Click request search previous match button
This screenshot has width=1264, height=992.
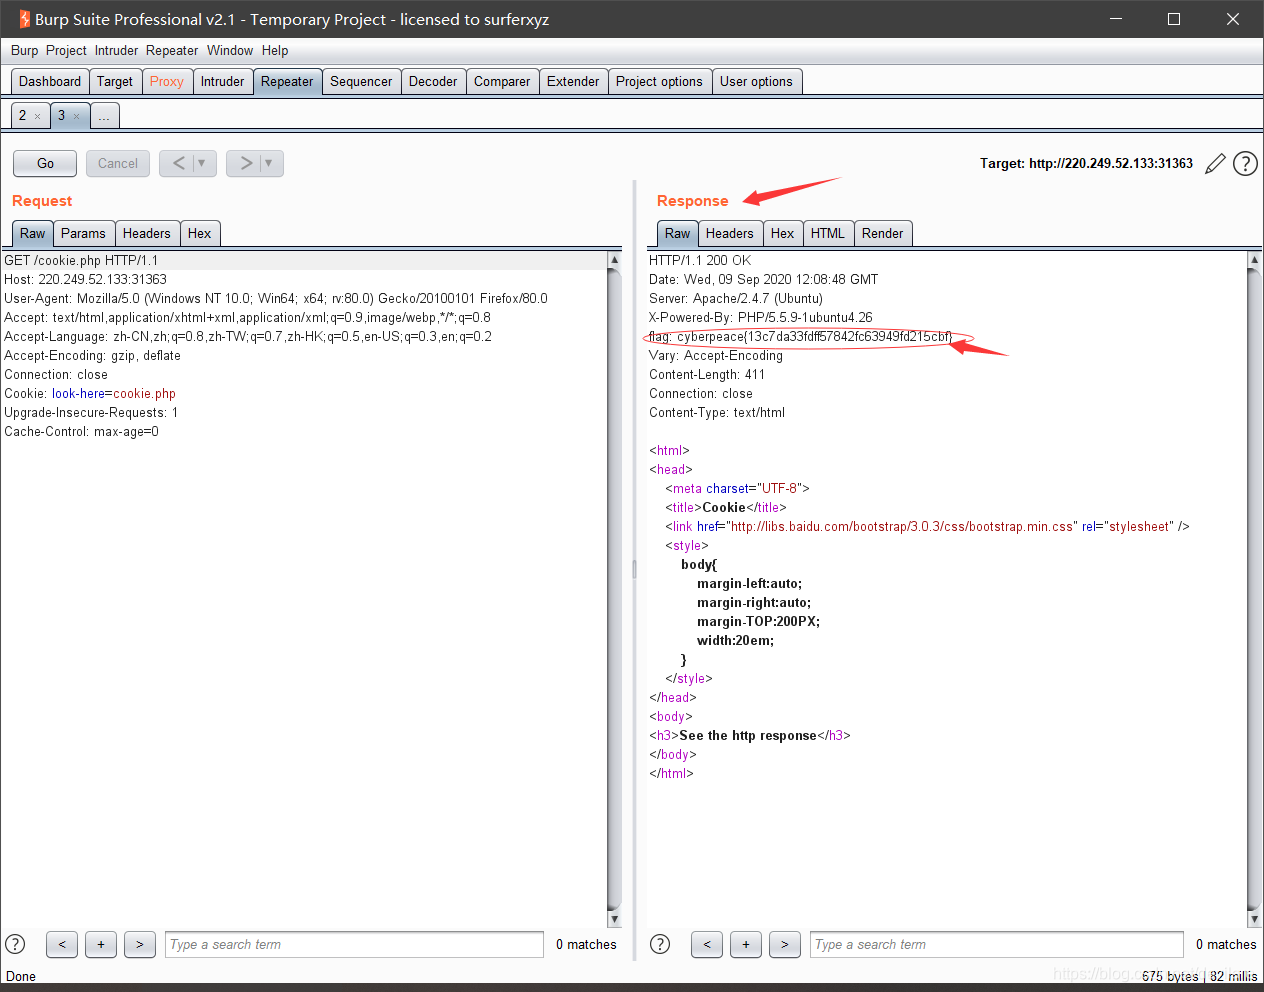(x=62, y=944)
